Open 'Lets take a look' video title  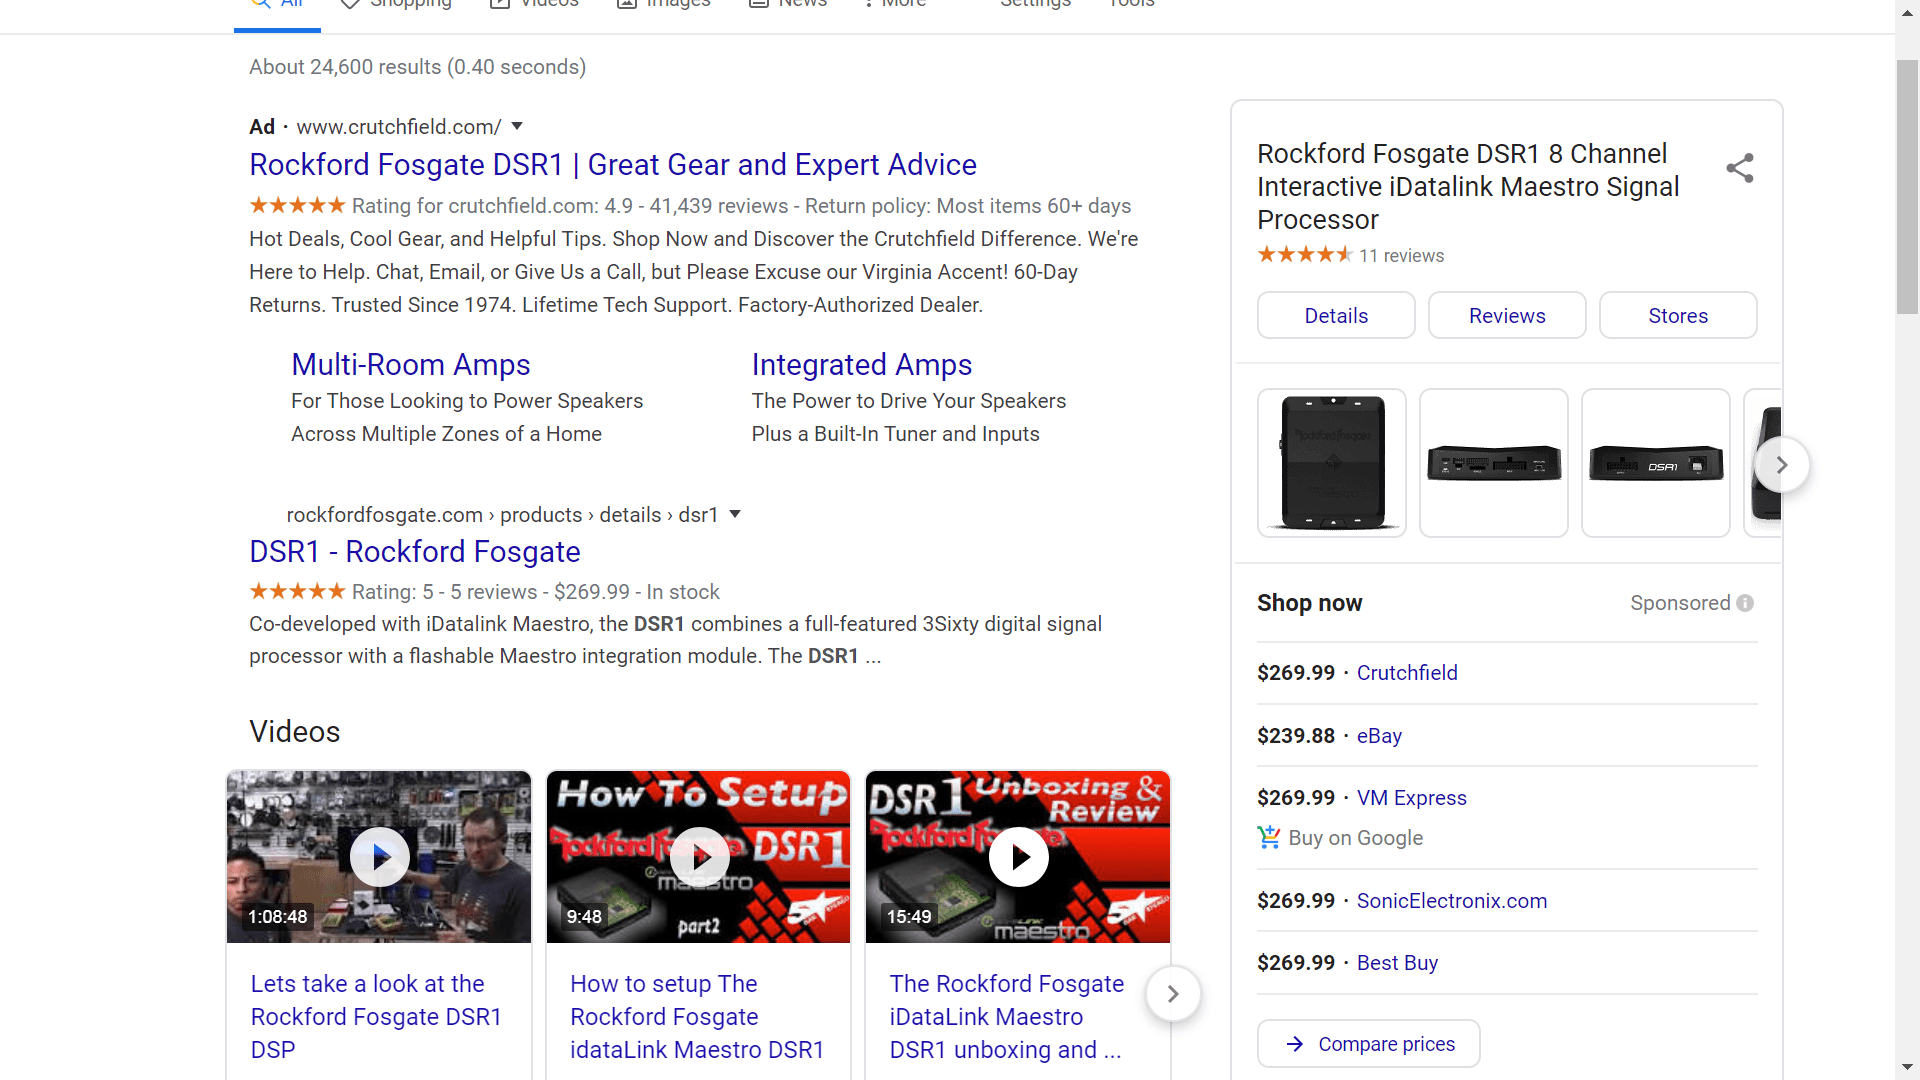(x=376, y=1017)
